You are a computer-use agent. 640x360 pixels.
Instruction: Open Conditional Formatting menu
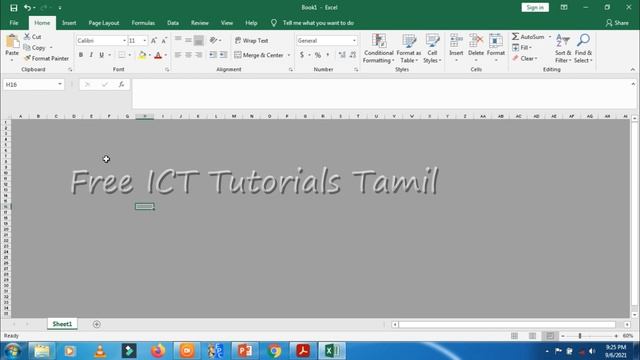(x=378, y=49)
